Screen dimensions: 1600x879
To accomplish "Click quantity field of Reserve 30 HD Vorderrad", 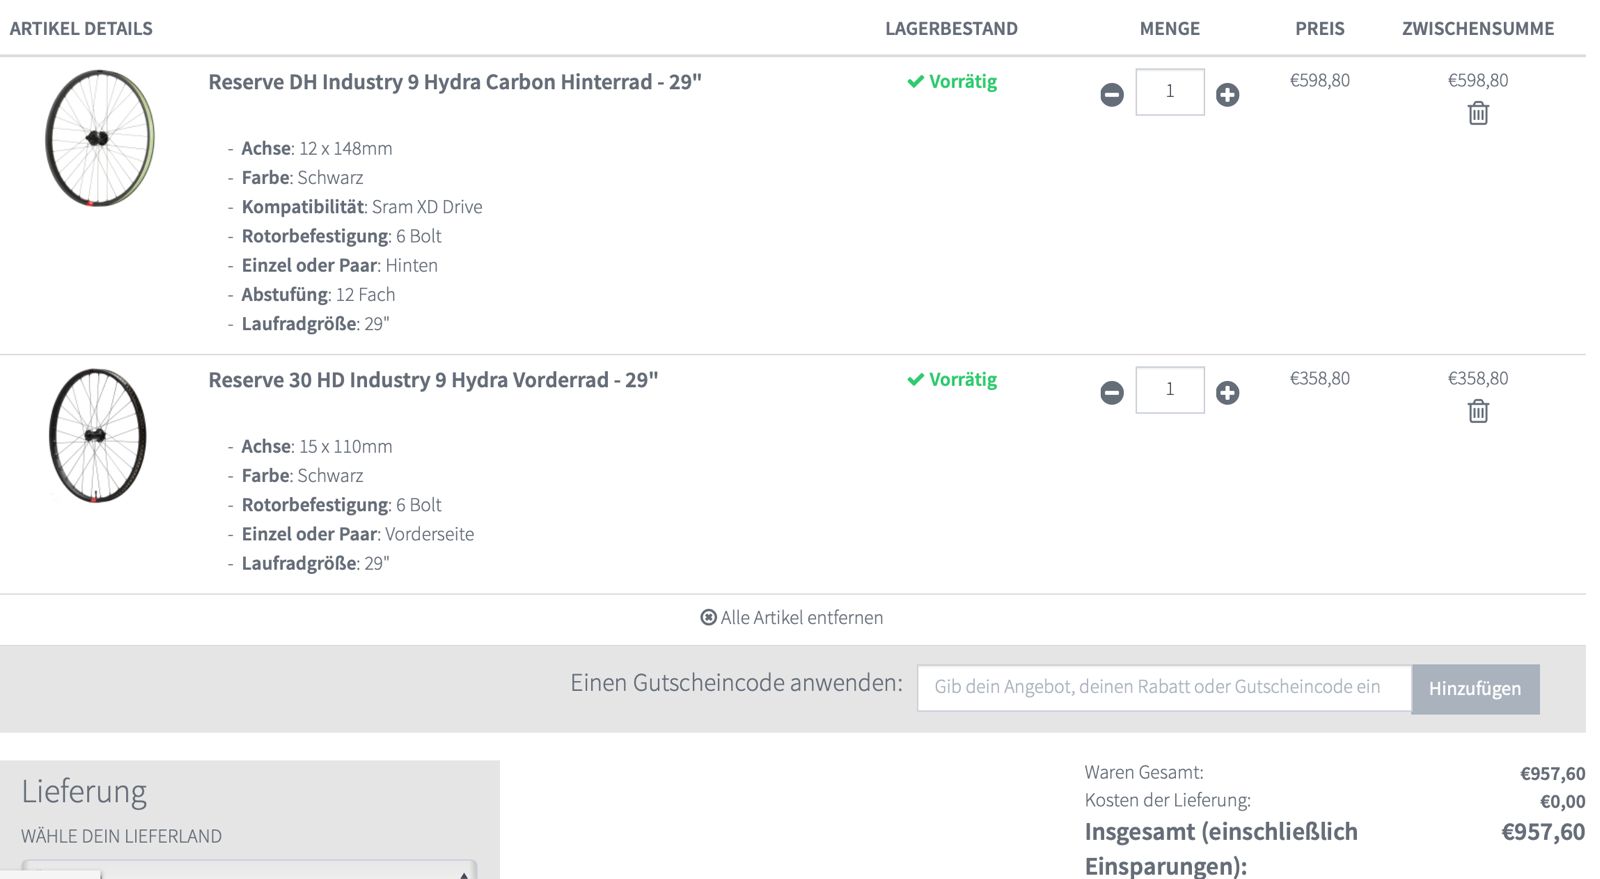I will click(x=1170, y=390).
